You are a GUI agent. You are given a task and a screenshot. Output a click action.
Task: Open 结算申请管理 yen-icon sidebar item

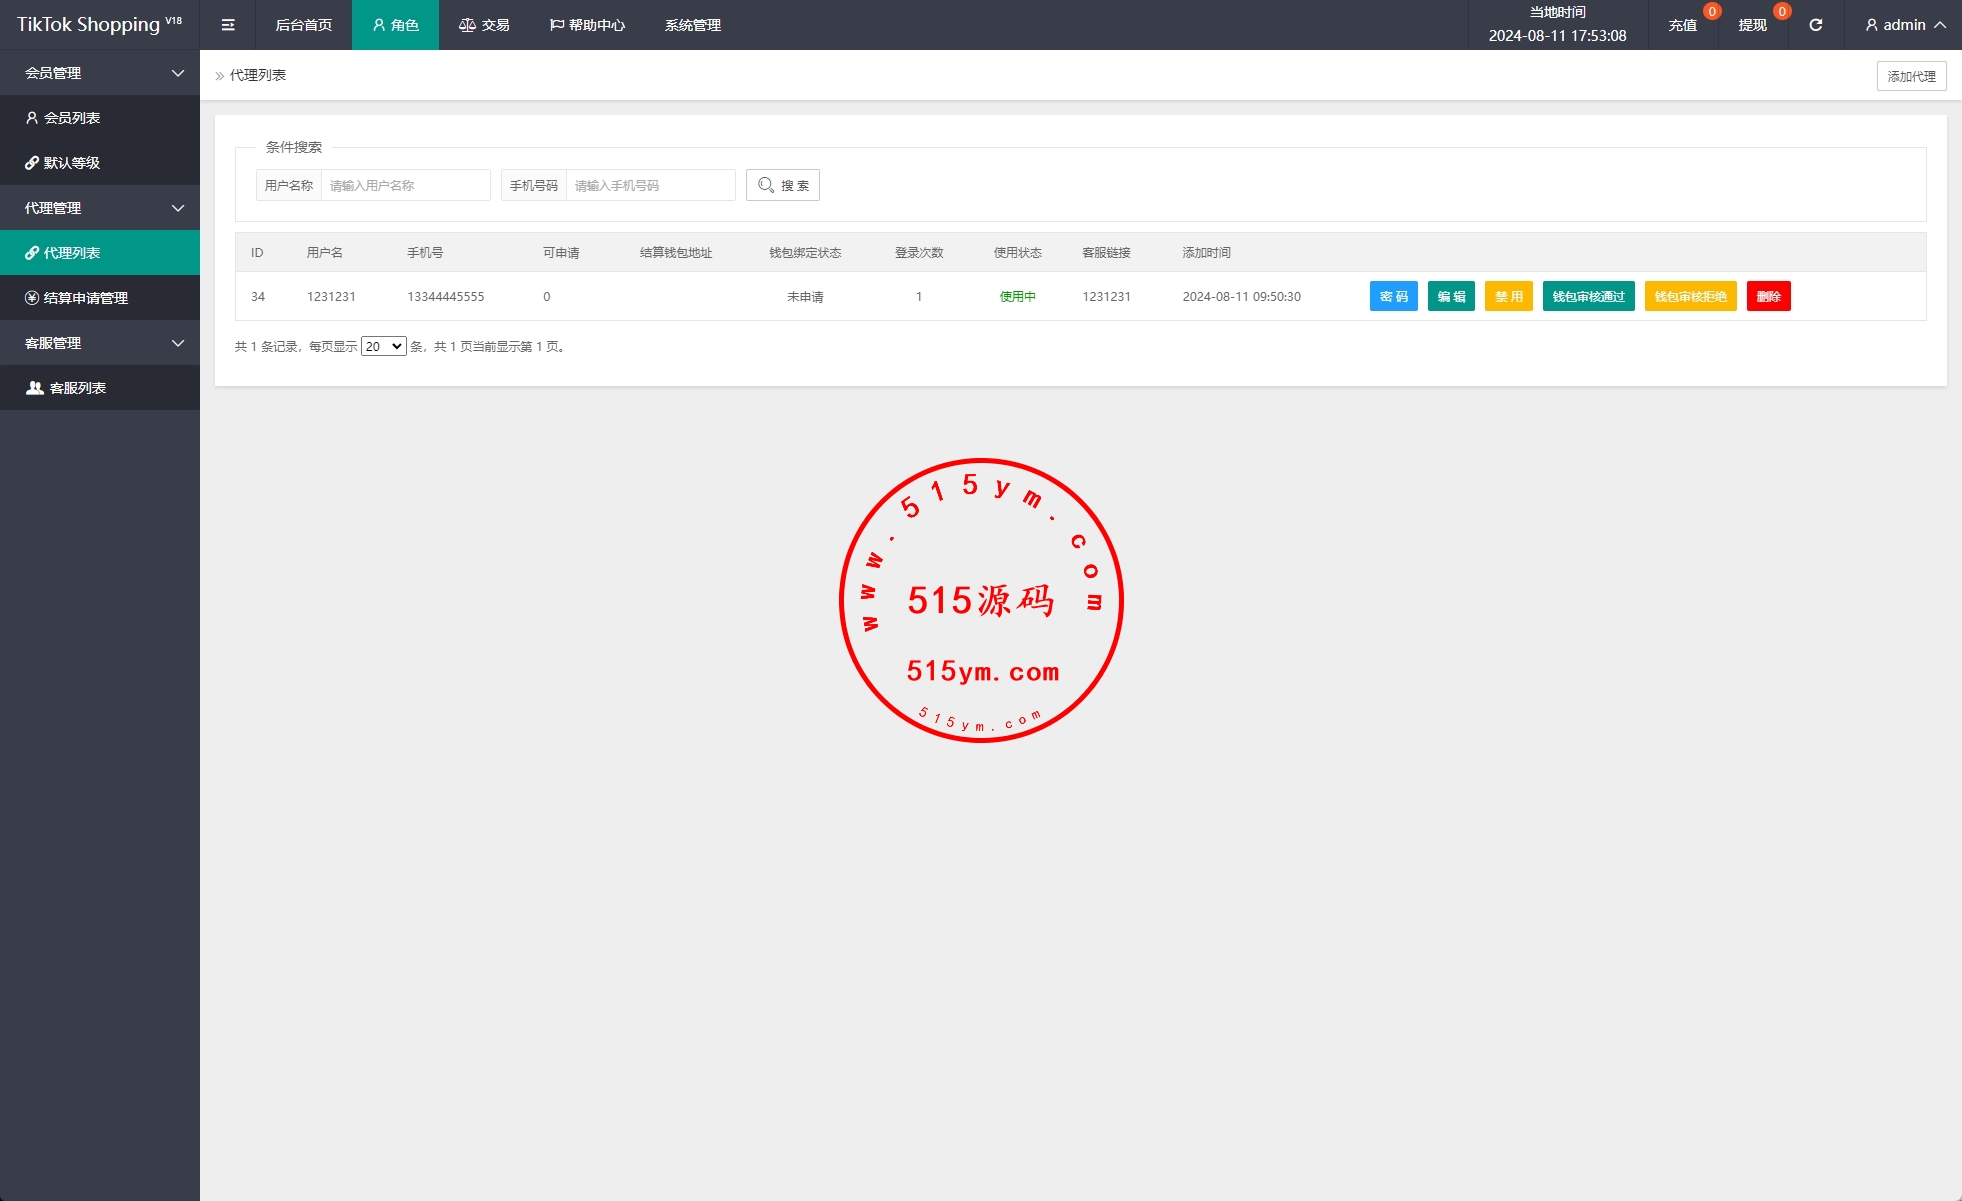pos(85,298)
